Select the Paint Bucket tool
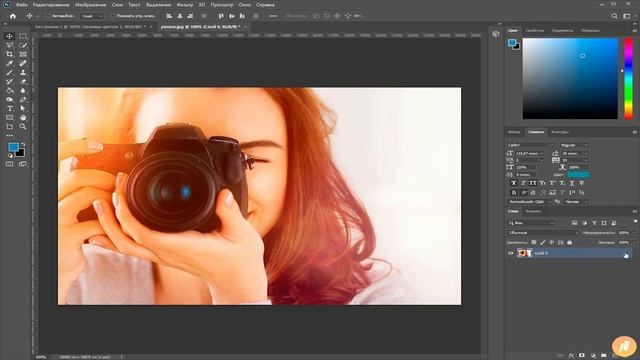 pyautogui.click(x=9, y=90)
